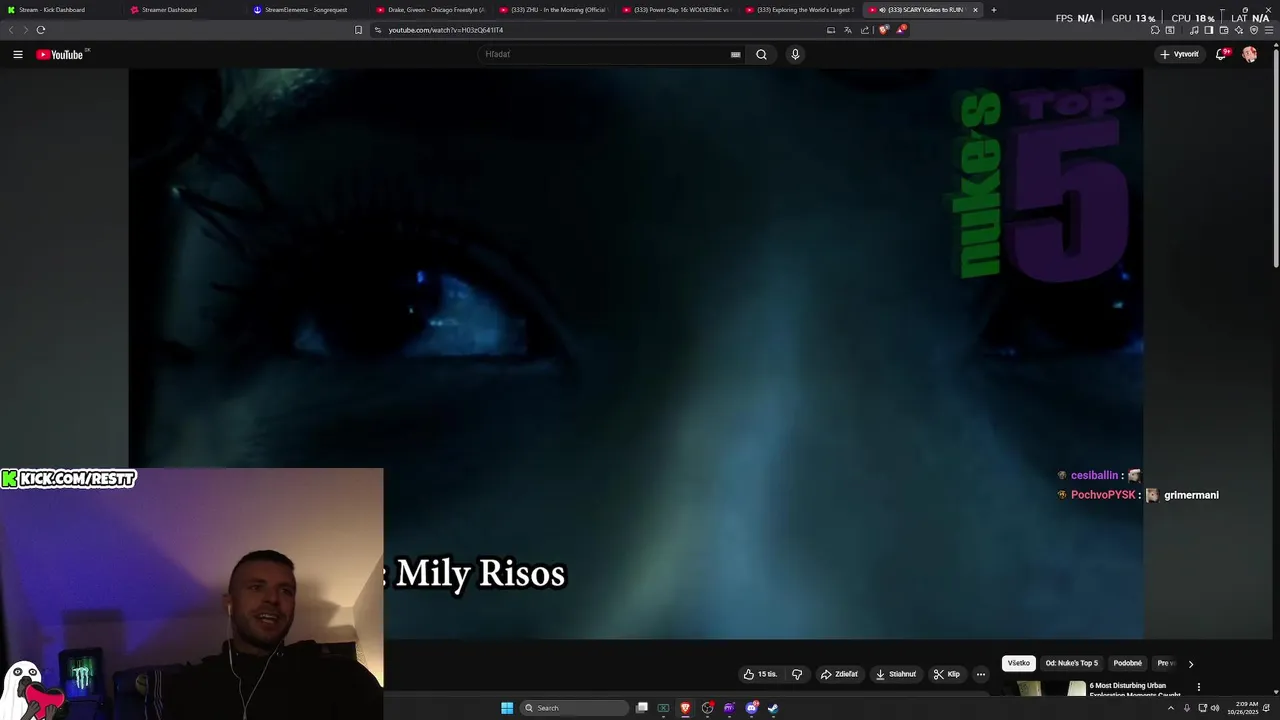Open the Brave VPN shield icon
The image size is (1280, 720).
click(x=1254, y=30)
